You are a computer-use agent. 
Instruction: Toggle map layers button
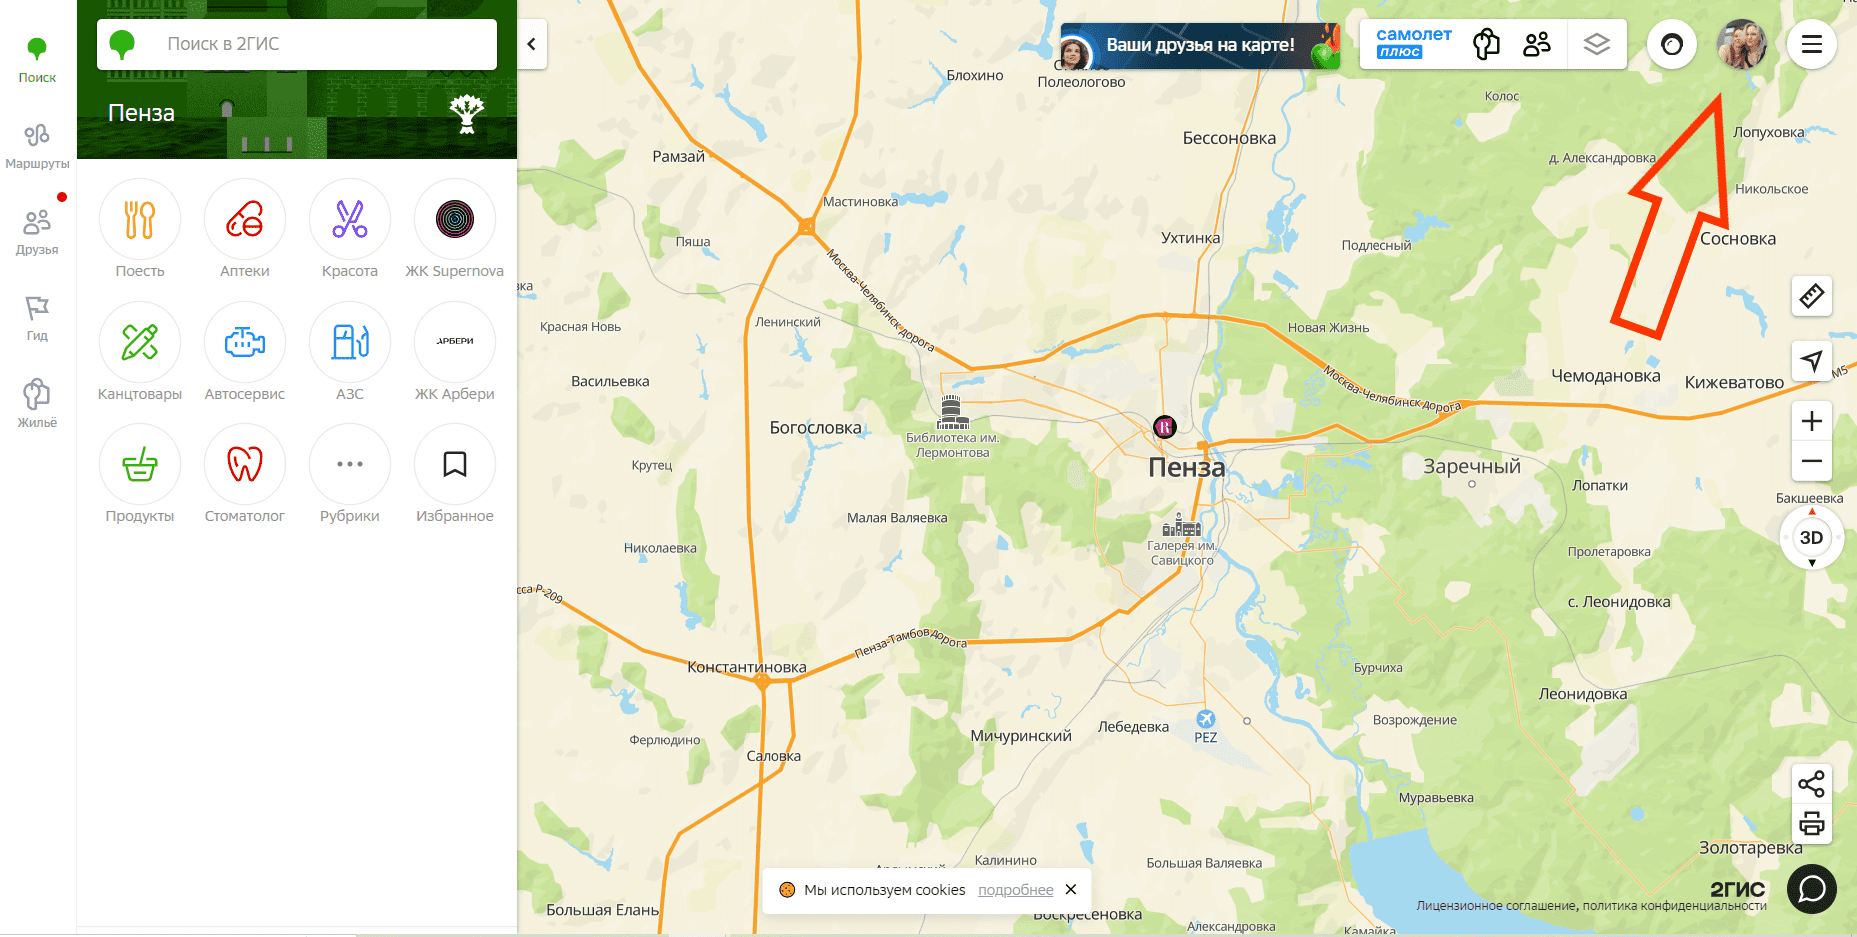tap(1597, 44)
